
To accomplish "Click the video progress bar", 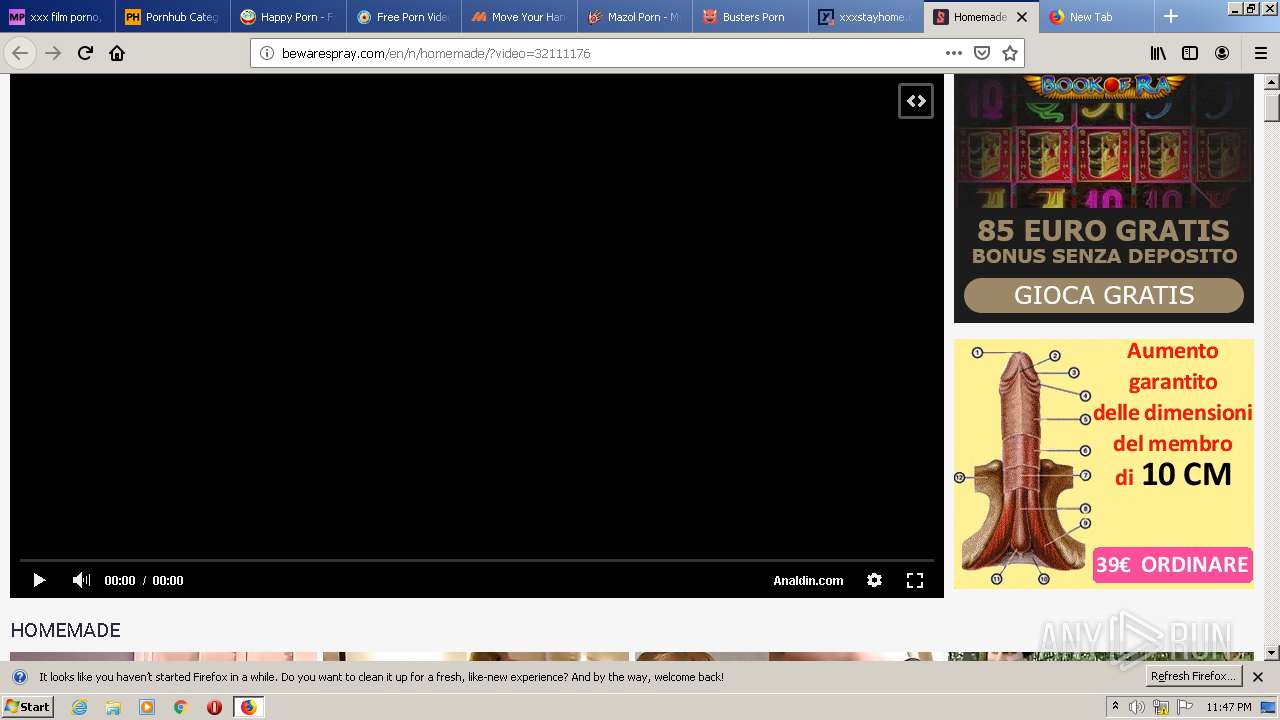I will click(477, 560).
